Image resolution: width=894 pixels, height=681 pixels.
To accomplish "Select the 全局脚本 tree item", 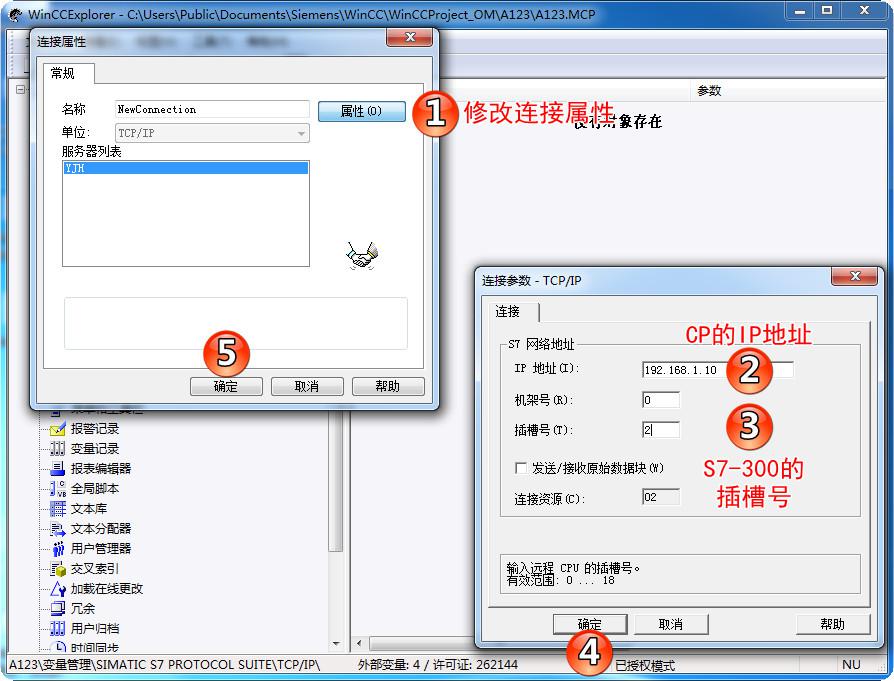I will point(95,488).
